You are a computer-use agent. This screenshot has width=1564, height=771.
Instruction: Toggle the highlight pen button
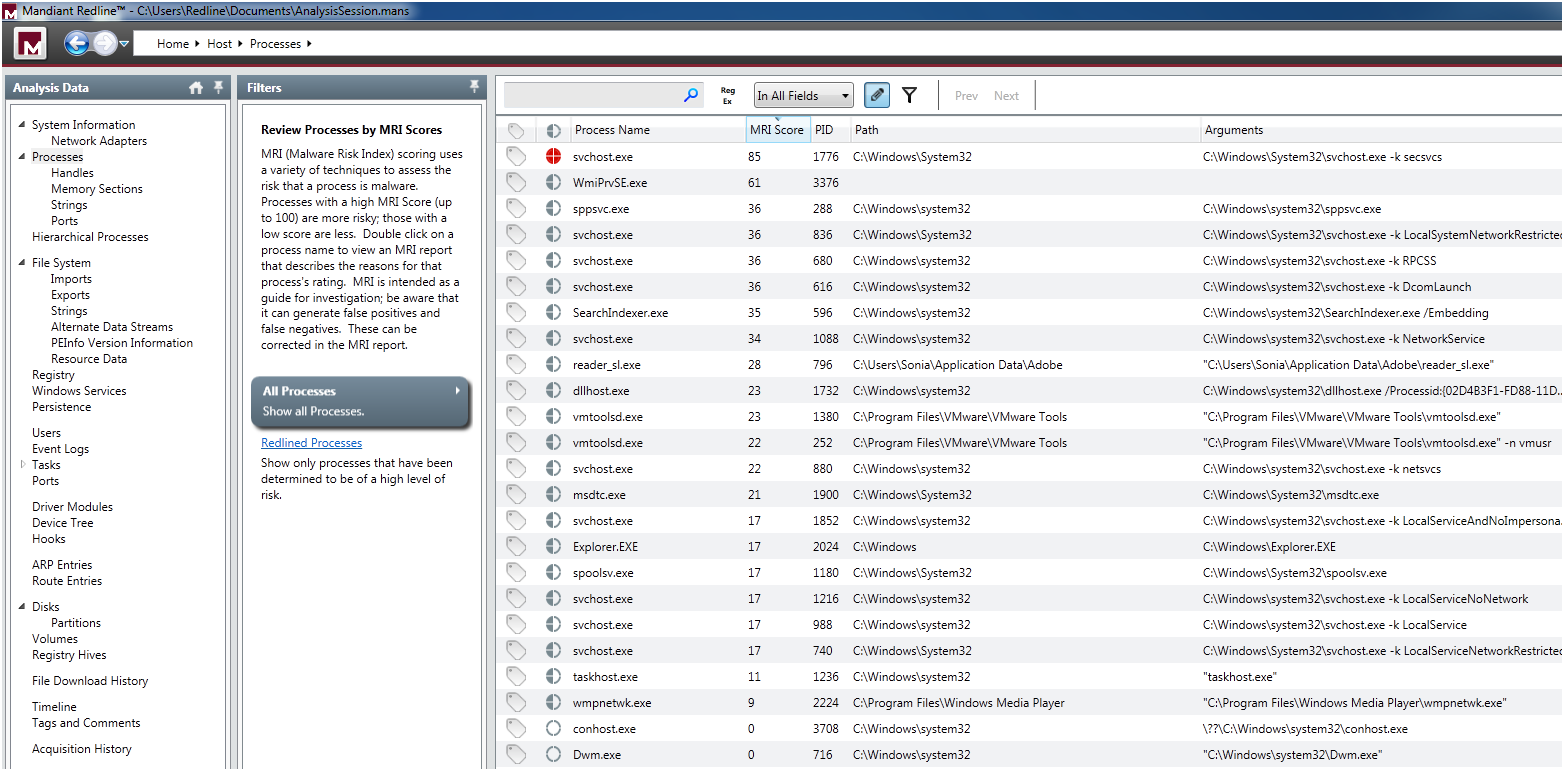[x=876, y=96]
